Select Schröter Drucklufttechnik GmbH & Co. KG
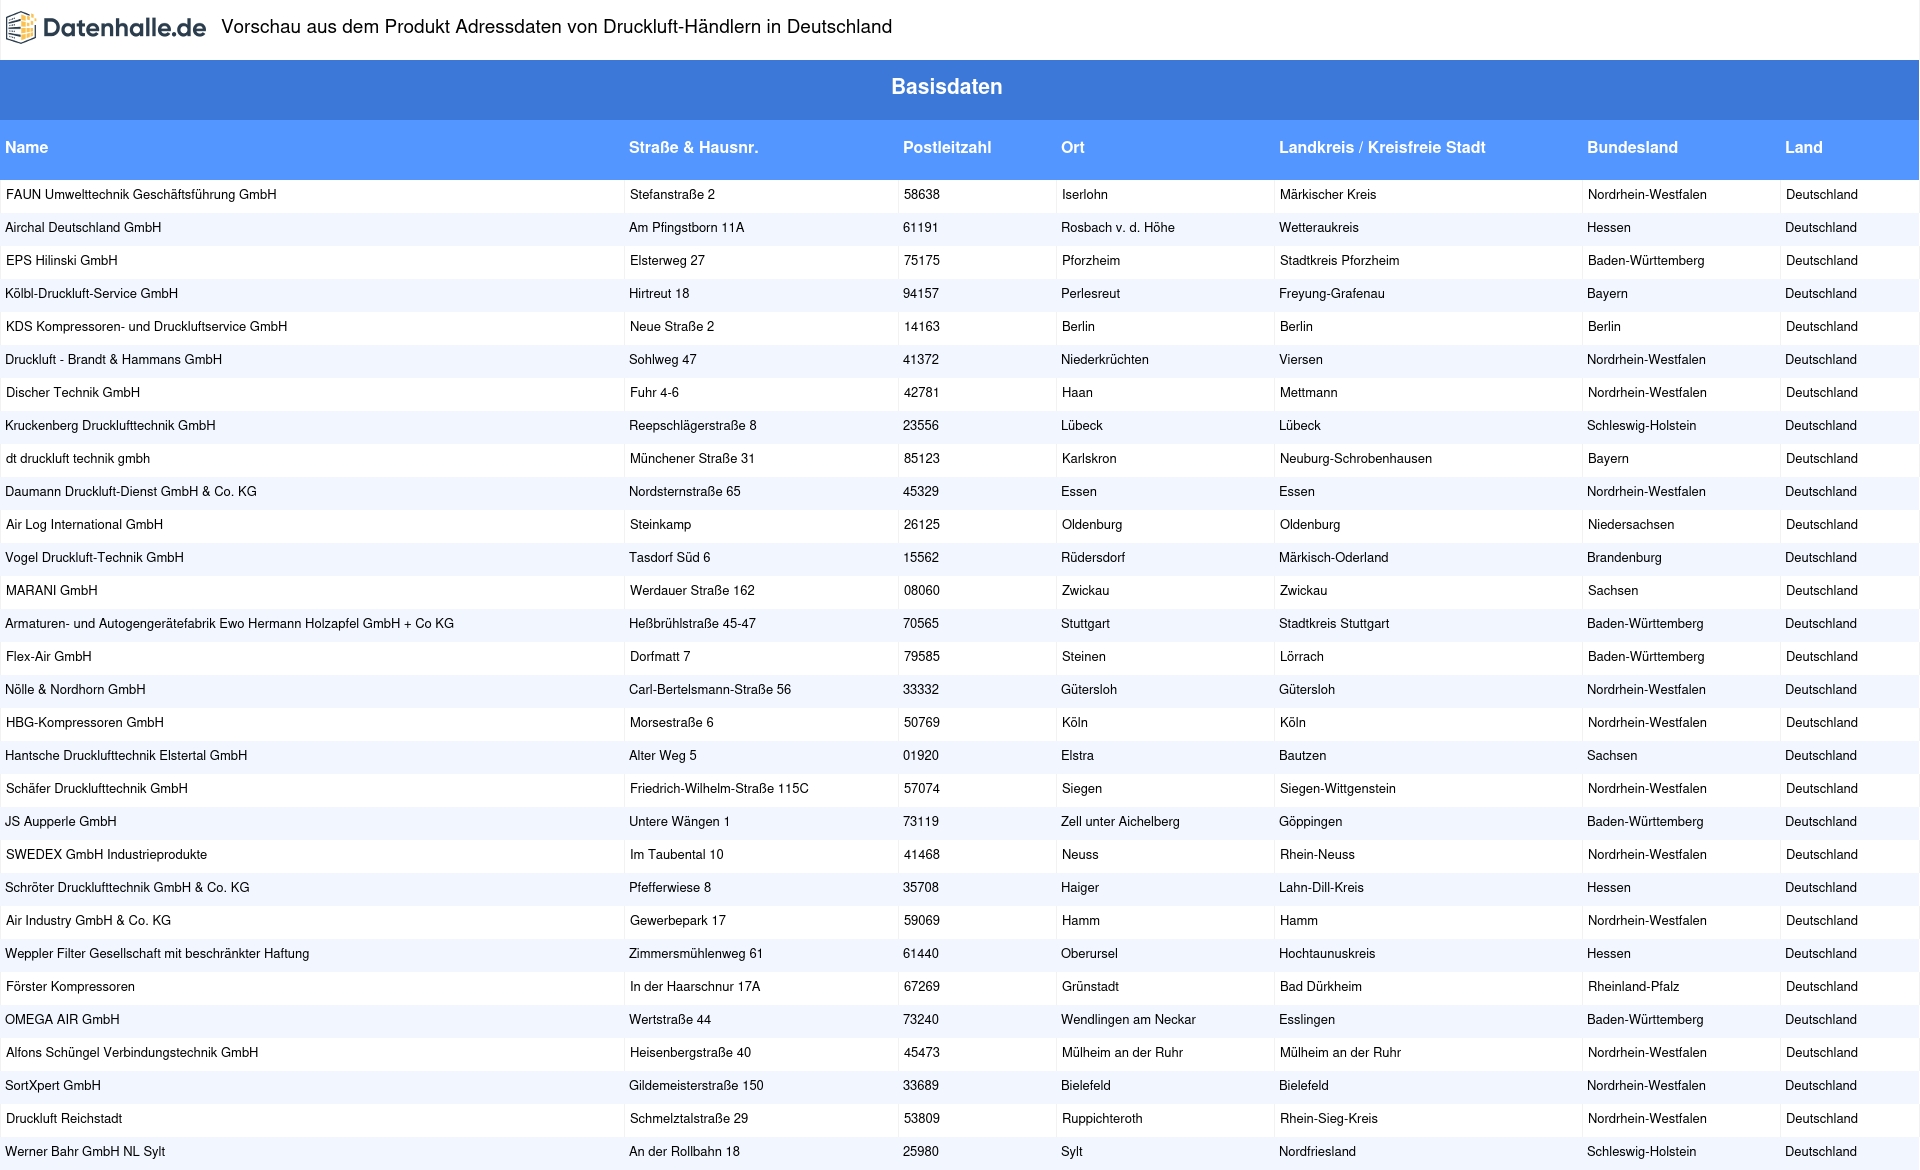This screenshot has height=1170, width=1920. click(128, 888)
